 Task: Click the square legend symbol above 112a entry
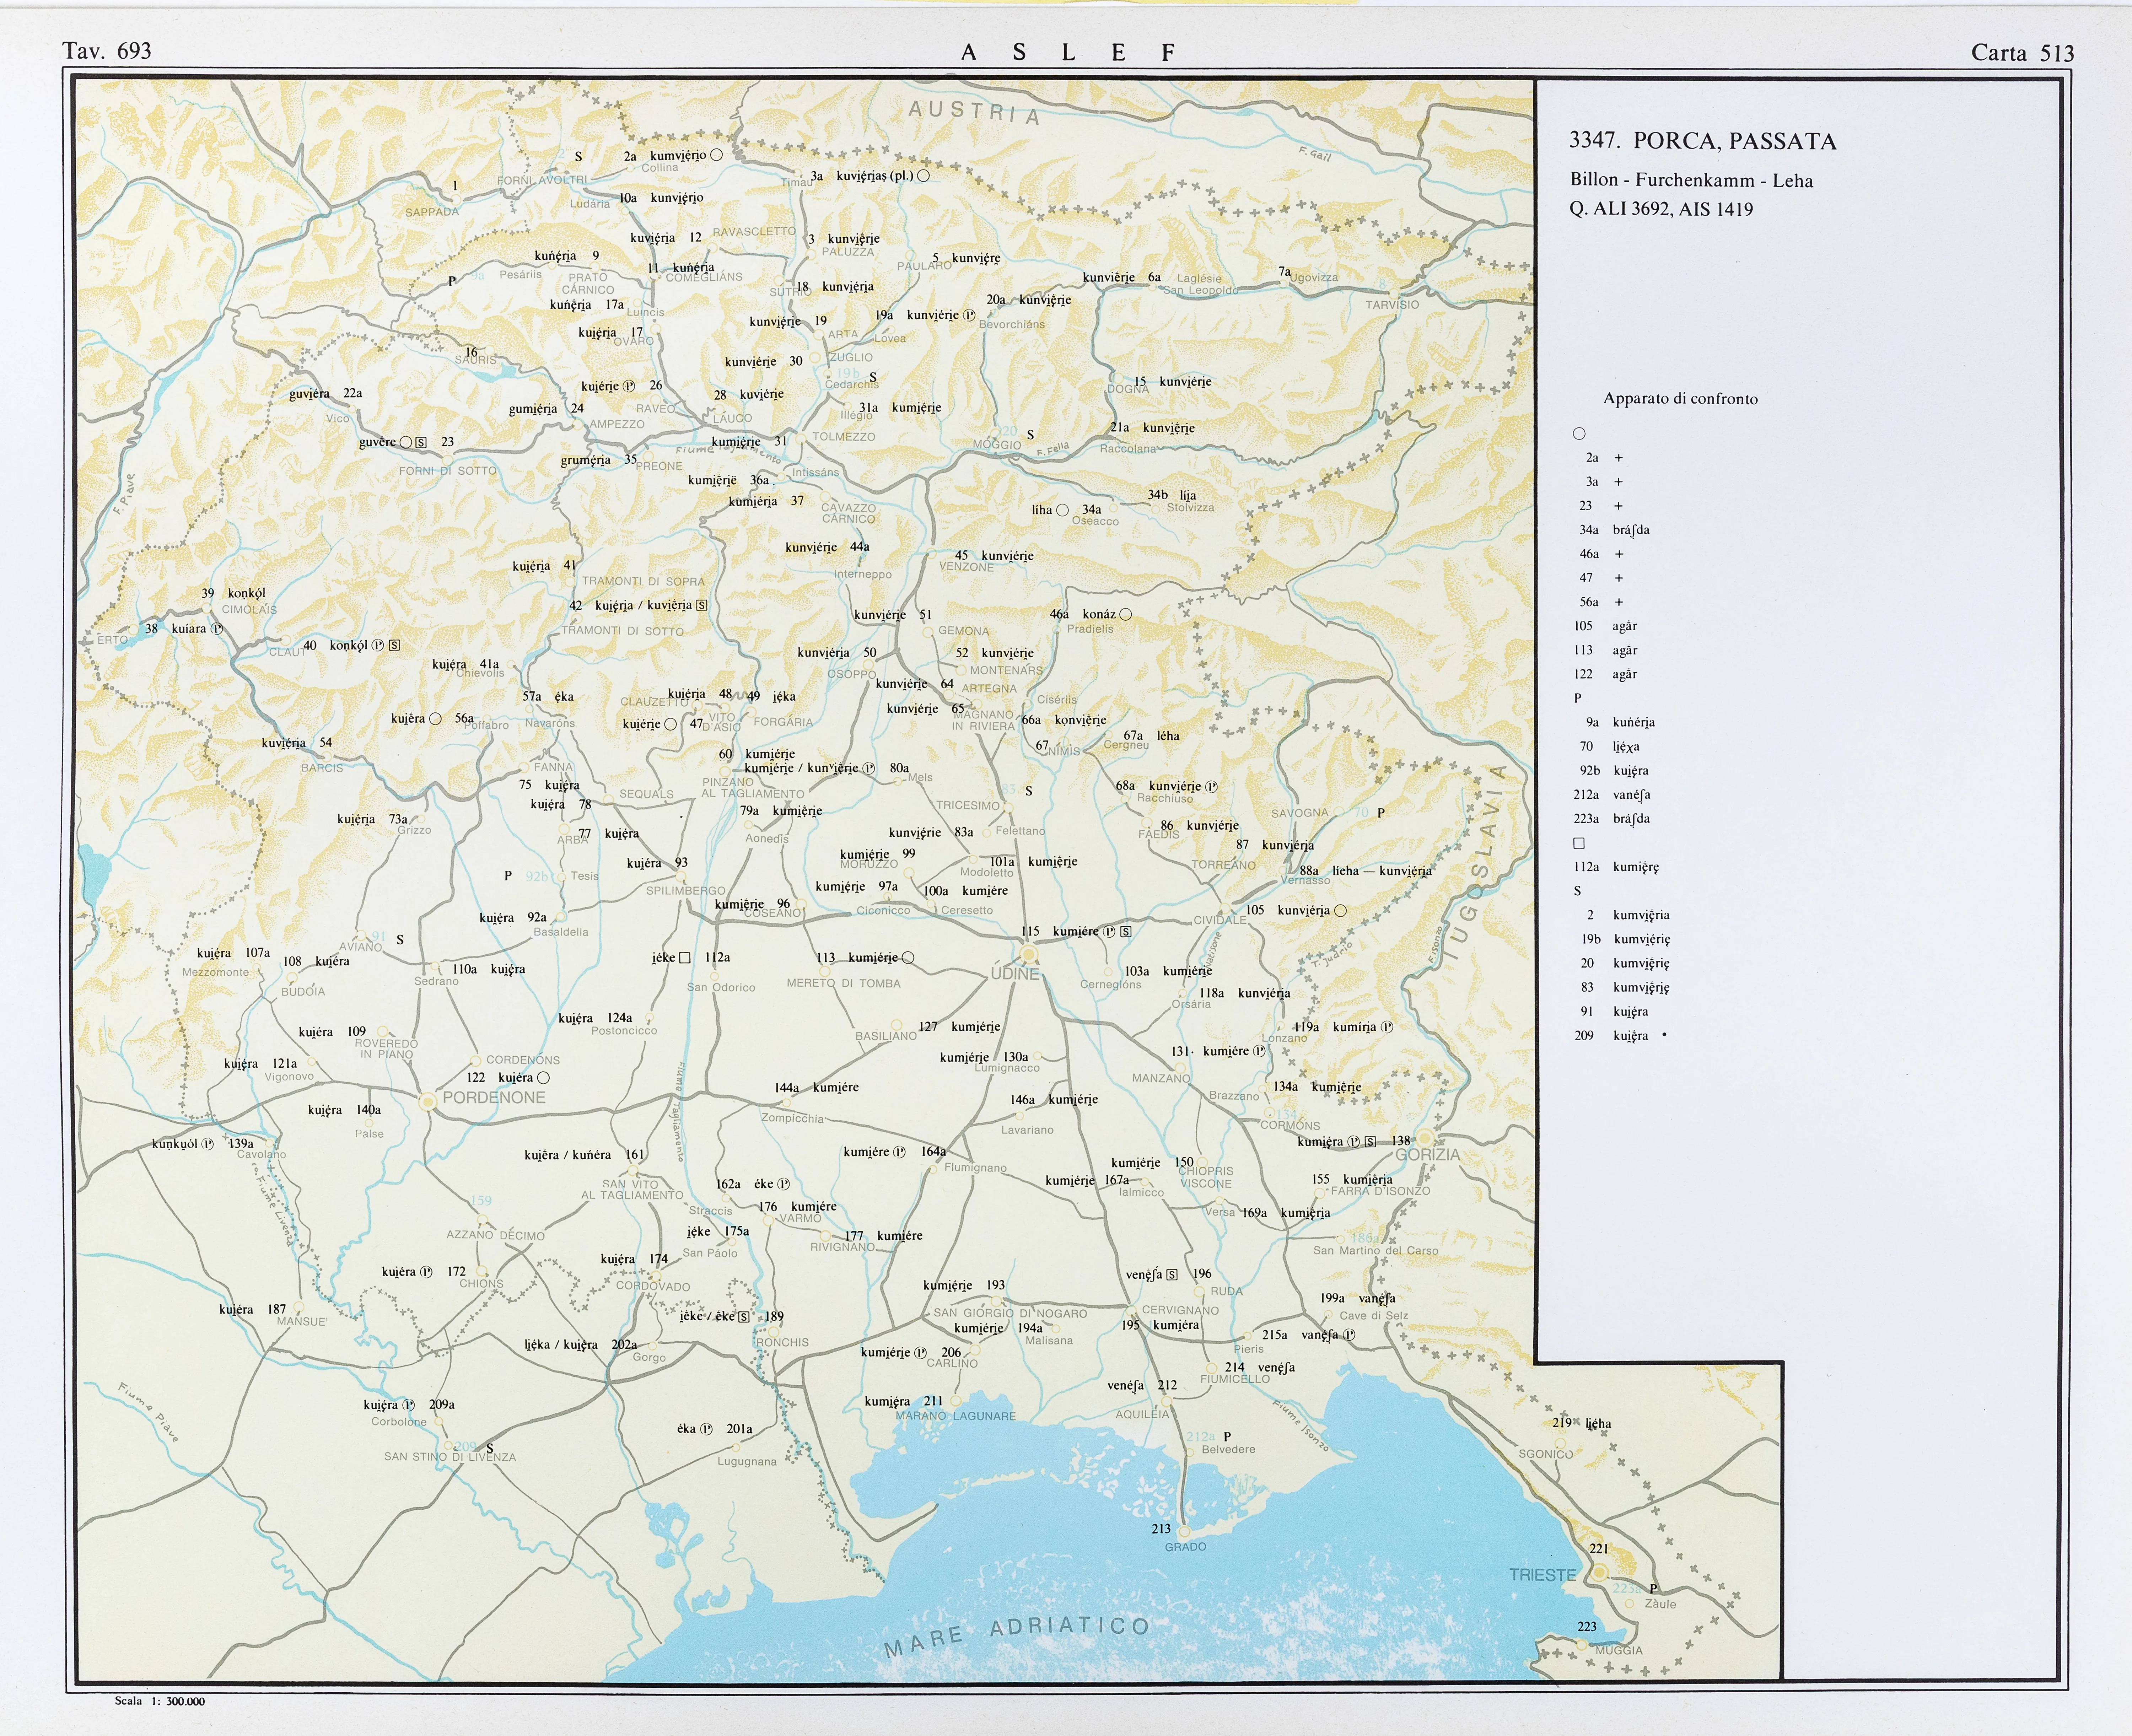1579,843
